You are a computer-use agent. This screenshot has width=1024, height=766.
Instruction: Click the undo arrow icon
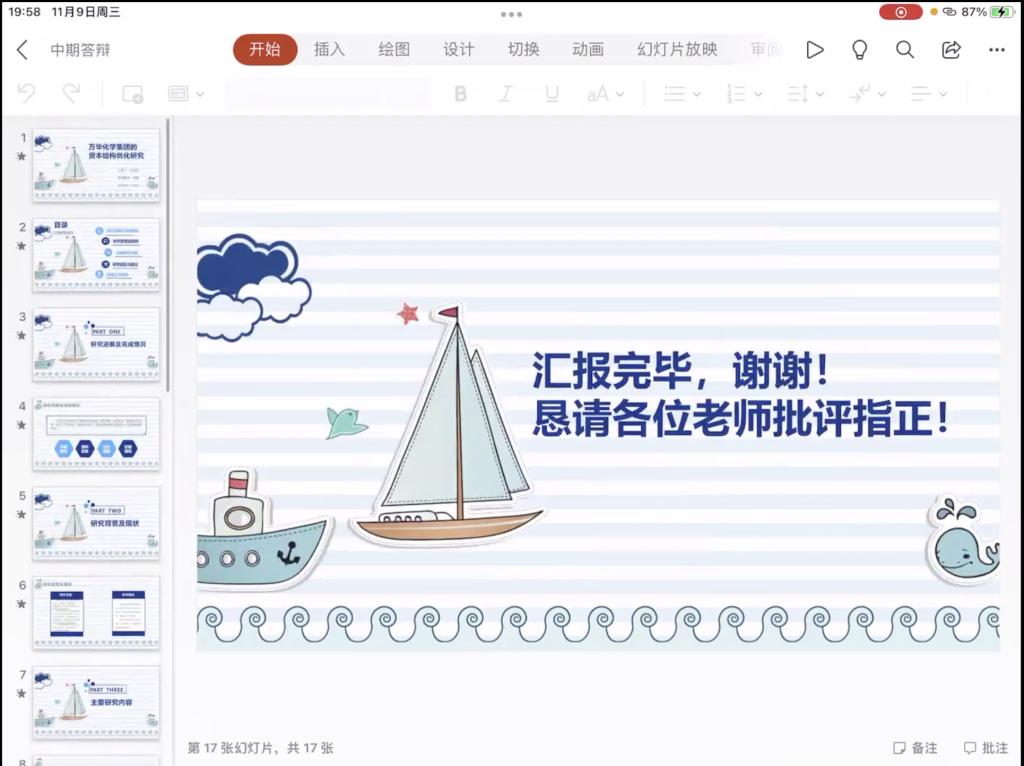pyautogui.click(x=27, y=94)
